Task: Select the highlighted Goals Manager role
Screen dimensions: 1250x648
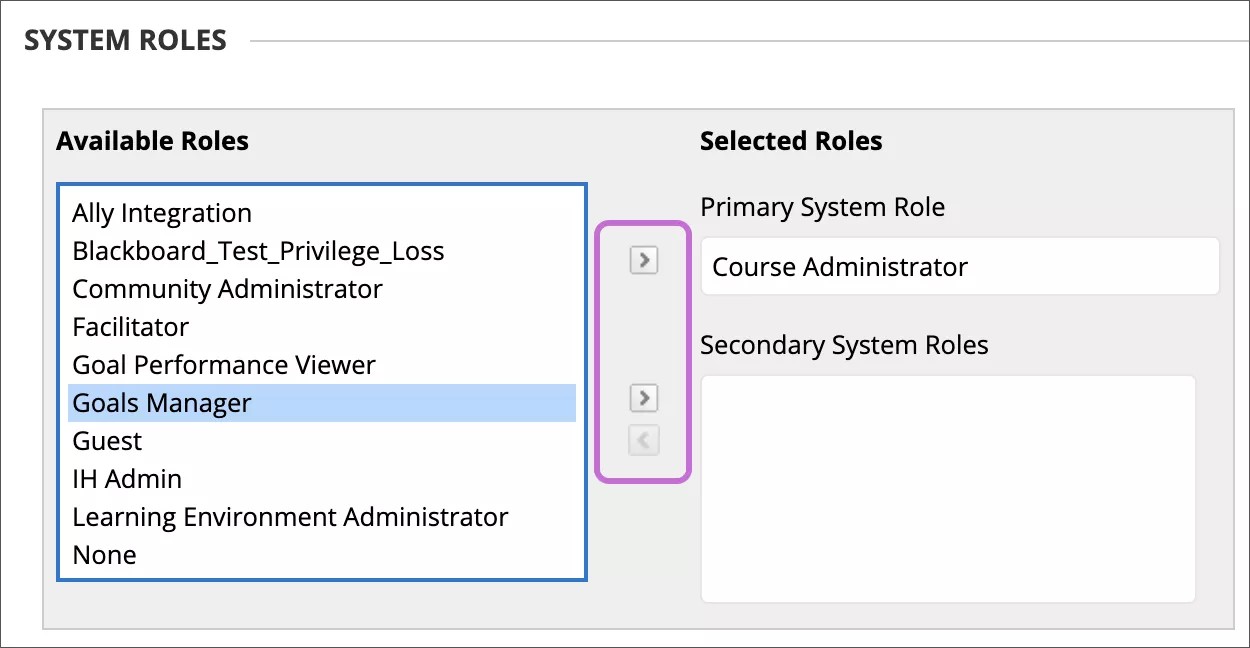Action: tap(160, 403)
